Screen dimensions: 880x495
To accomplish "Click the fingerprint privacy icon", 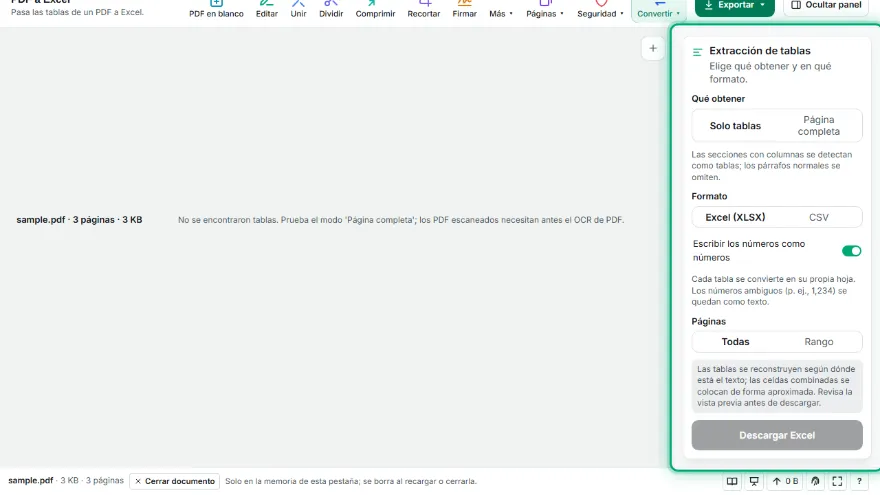I will click(x=815, y=481).
